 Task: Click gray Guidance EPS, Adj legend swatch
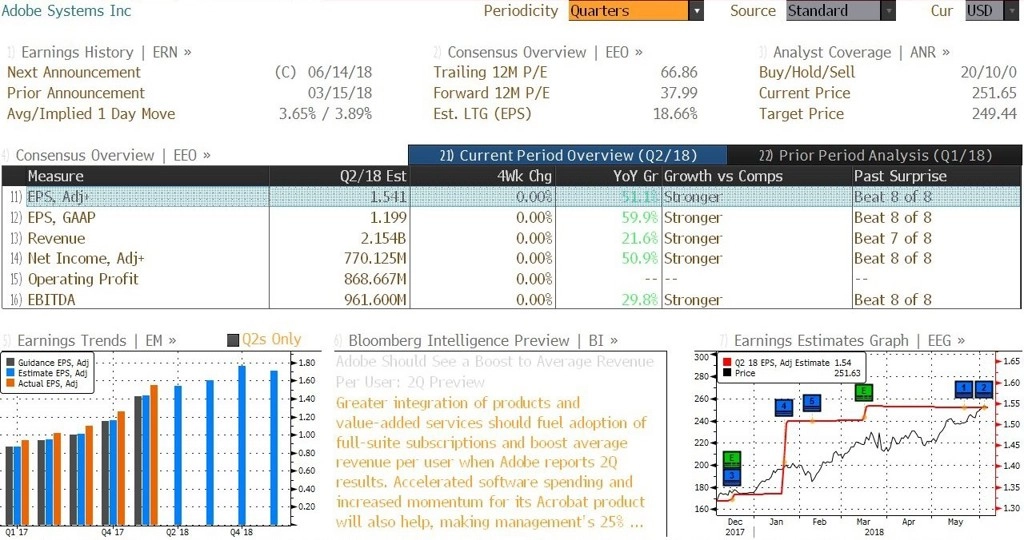point(10,362)
